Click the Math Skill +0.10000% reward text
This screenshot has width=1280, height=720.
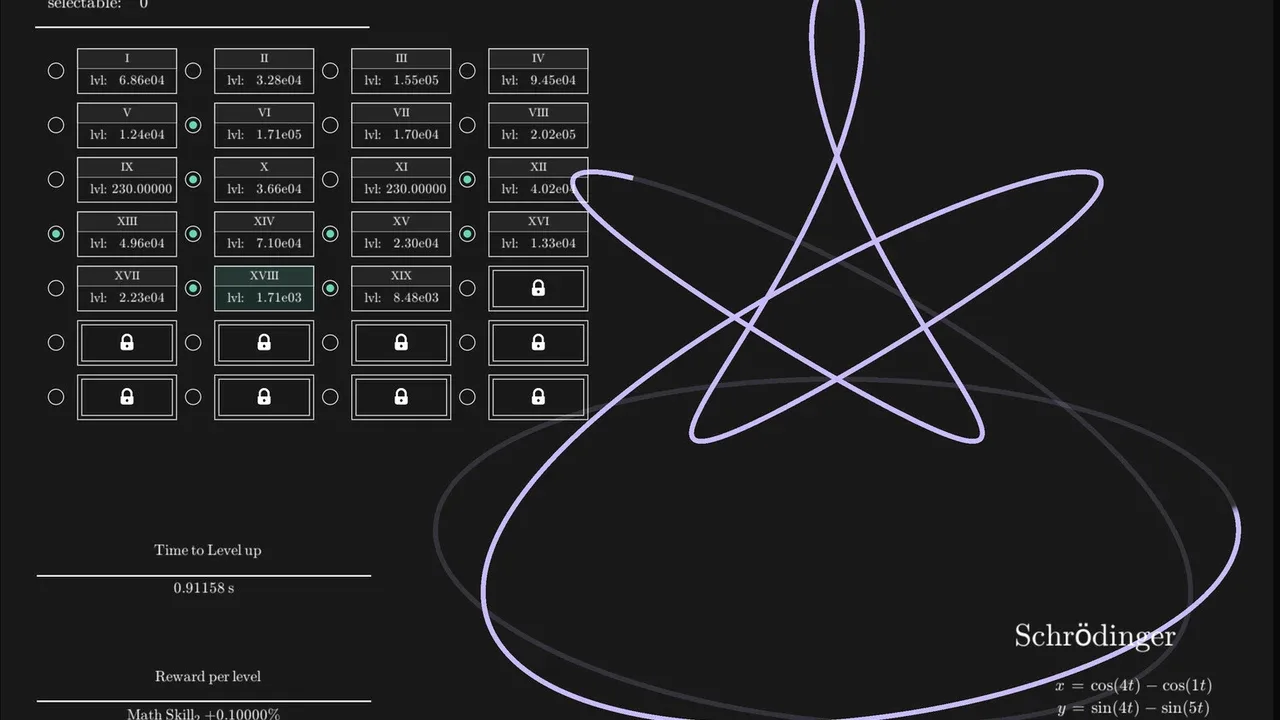[204, 714]
